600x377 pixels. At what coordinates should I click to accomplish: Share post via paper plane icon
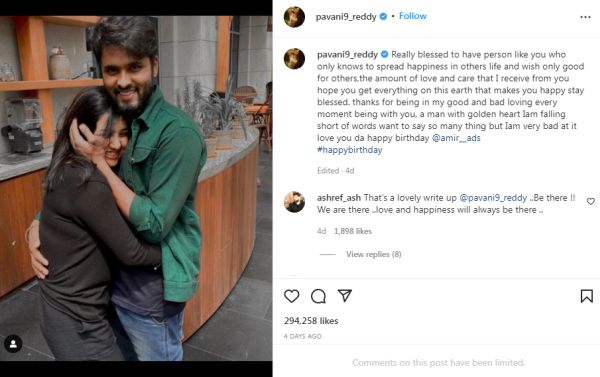tap(344, 295)
